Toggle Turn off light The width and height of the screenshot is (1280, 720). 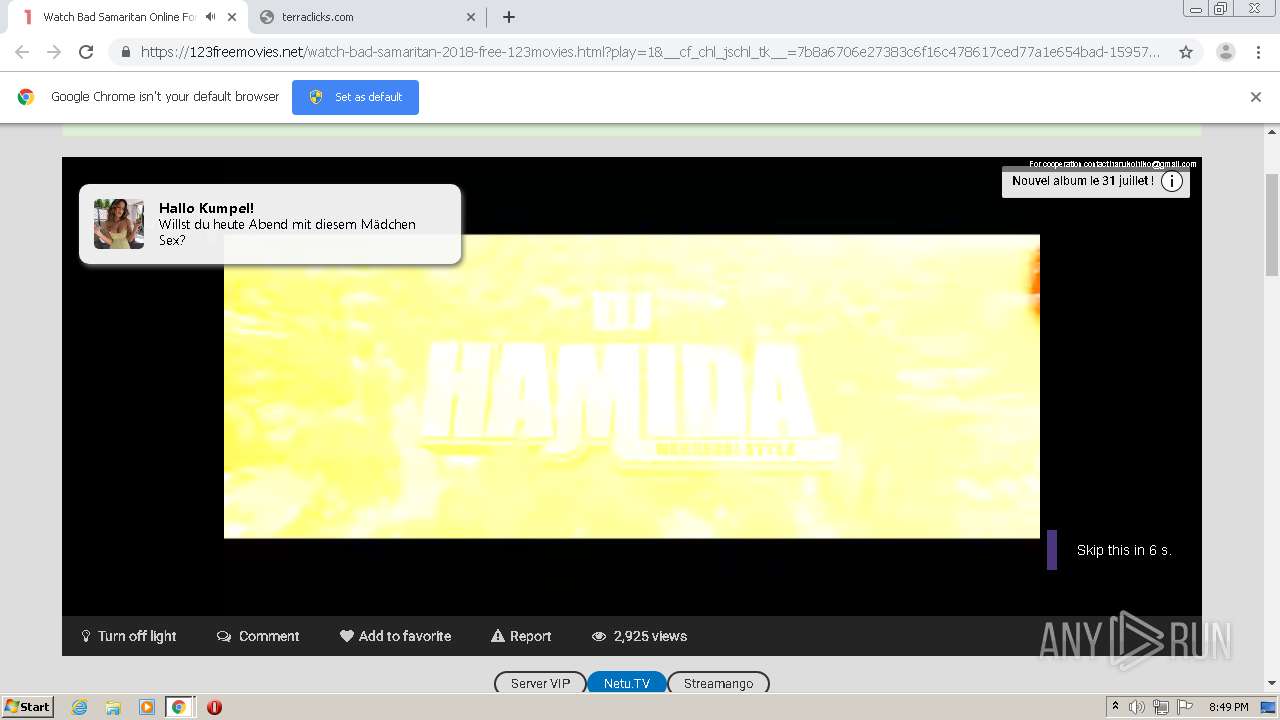(x=129, y=636)
